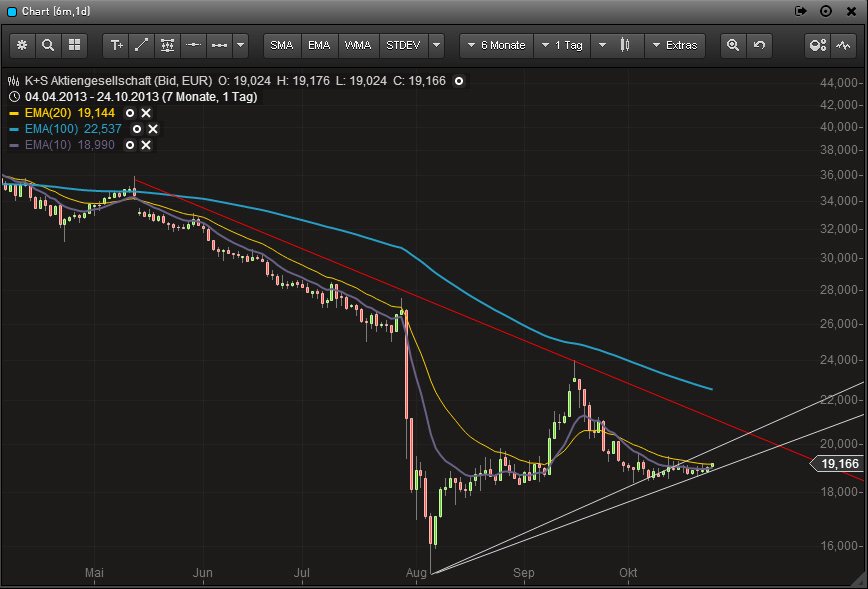This screenshot has height=589, width=868.
Task: Click the EMA(10) 18,990 legend label
Action: coord(70,145)
